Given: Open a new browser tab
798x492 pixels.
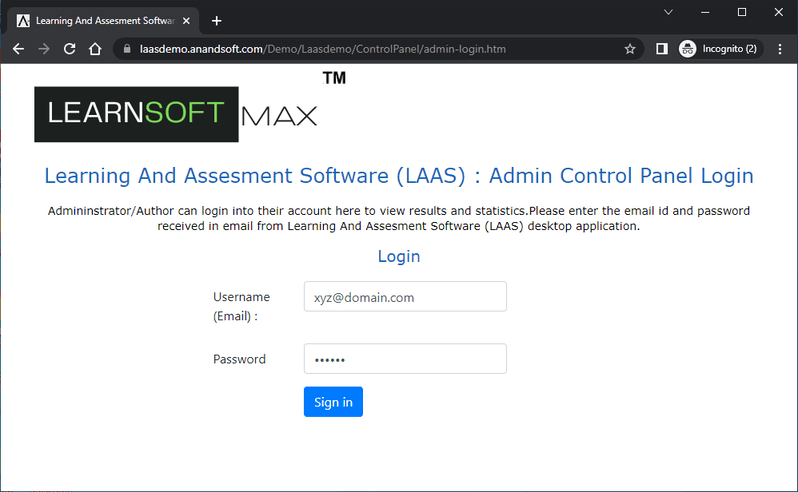Looking at the screenshot, I should pos(216,21).
